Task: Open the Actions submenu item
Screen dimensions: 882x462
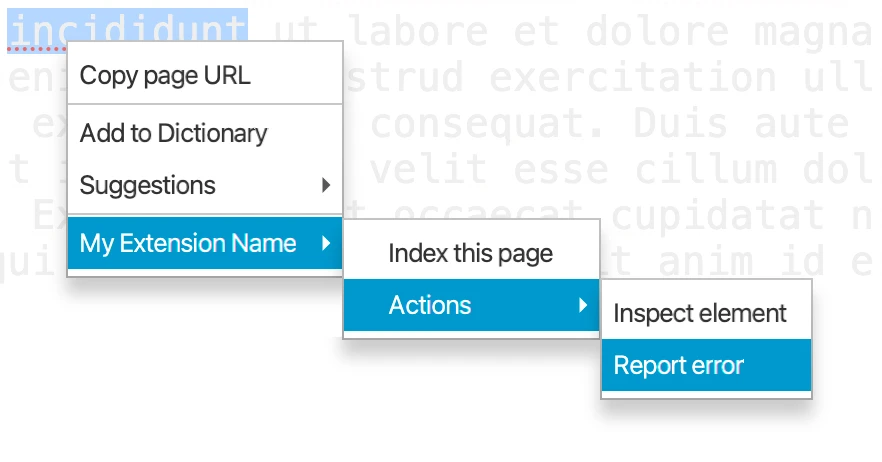Action: (430, 305)
